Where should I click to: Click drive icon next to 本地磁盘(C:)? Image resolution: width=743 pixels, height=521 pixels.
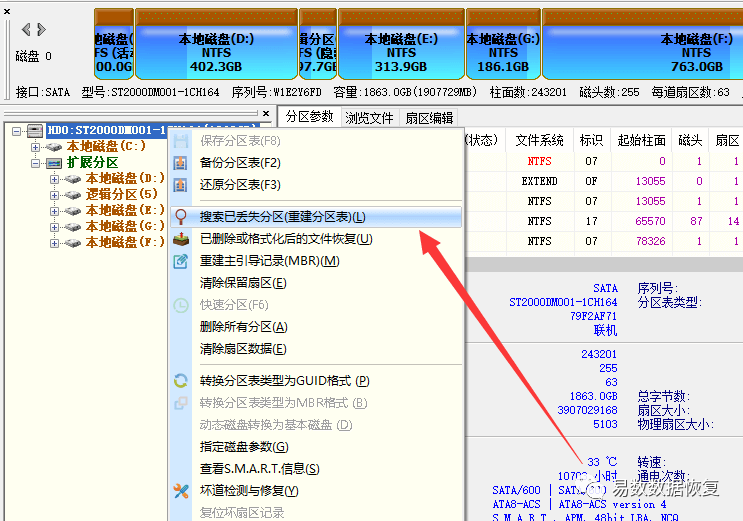tap(54, 147)
